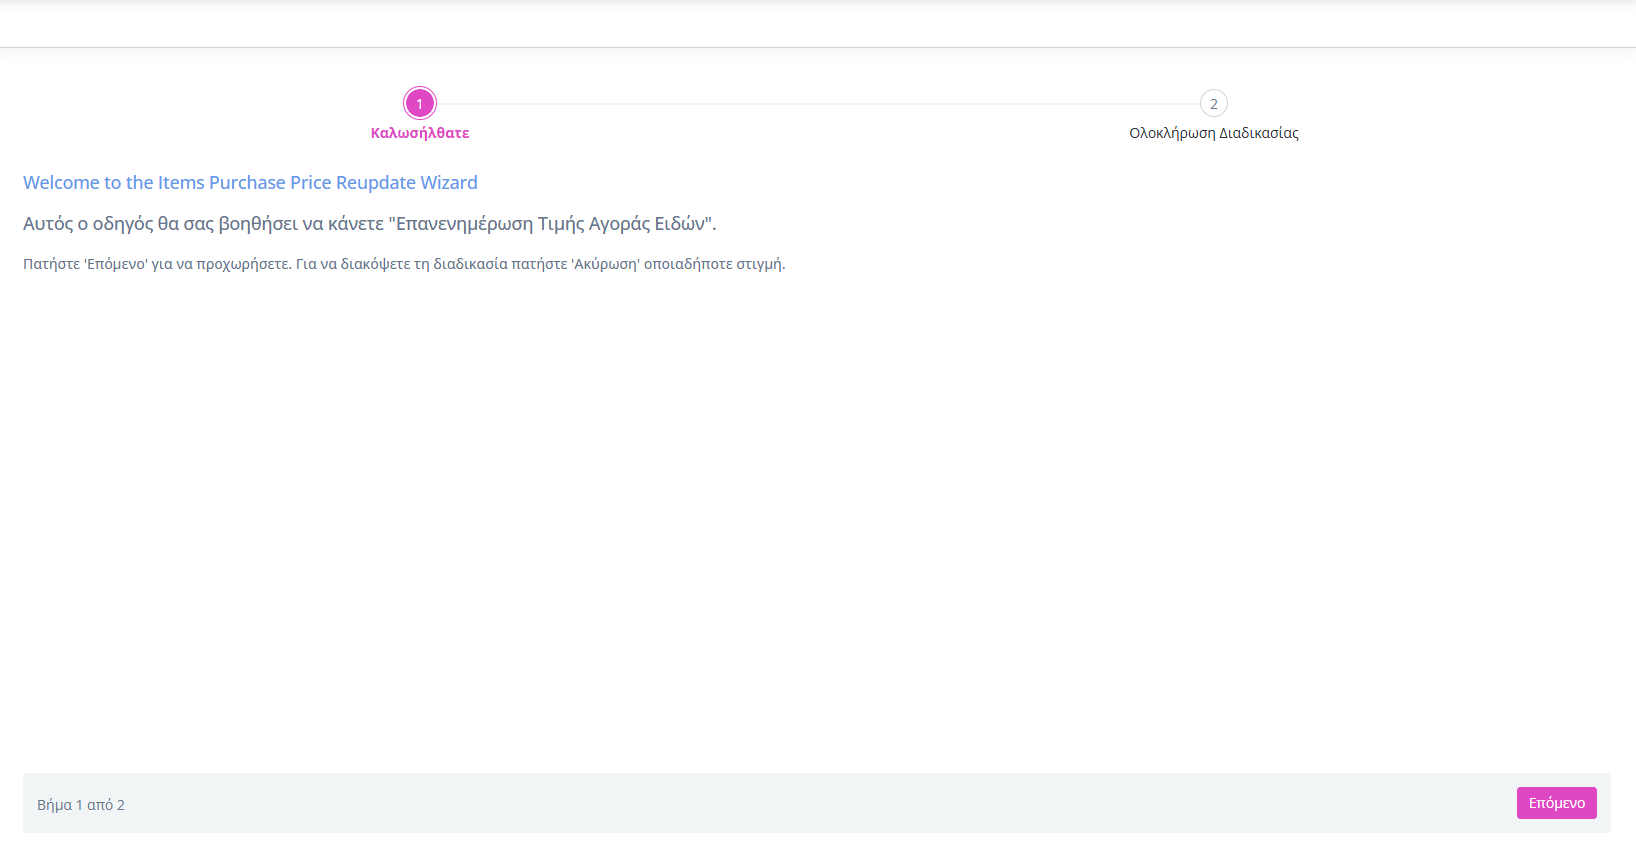Image resolution: width=1636 pixels, height=852 pixels.
Task: Click the Καλωσήλθατε step label
Action: (x=420, y=133)
